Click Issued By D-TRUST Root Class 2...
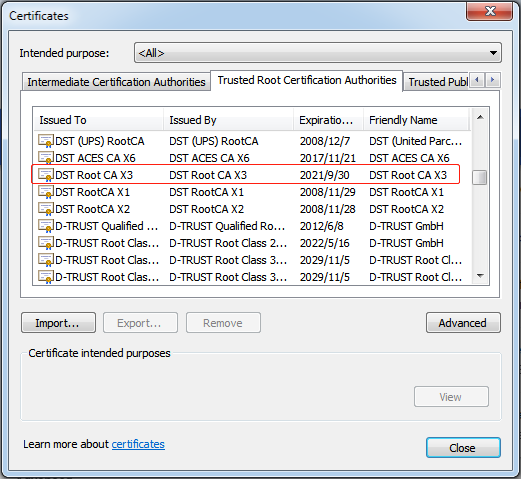 [x=228, y=243]
